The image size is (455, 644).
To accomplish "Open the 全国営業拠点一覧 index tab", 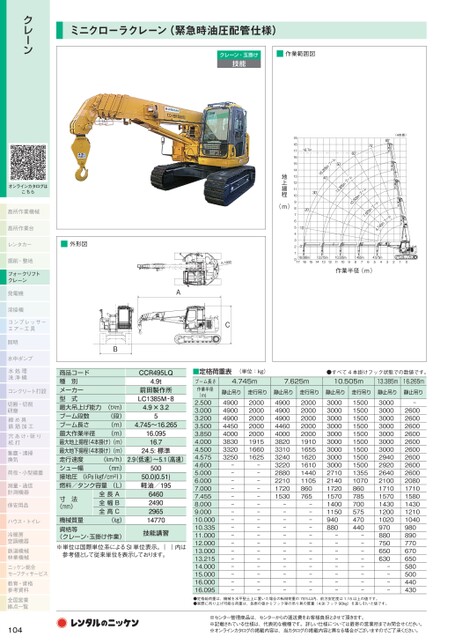I will [x=25, y=603].
